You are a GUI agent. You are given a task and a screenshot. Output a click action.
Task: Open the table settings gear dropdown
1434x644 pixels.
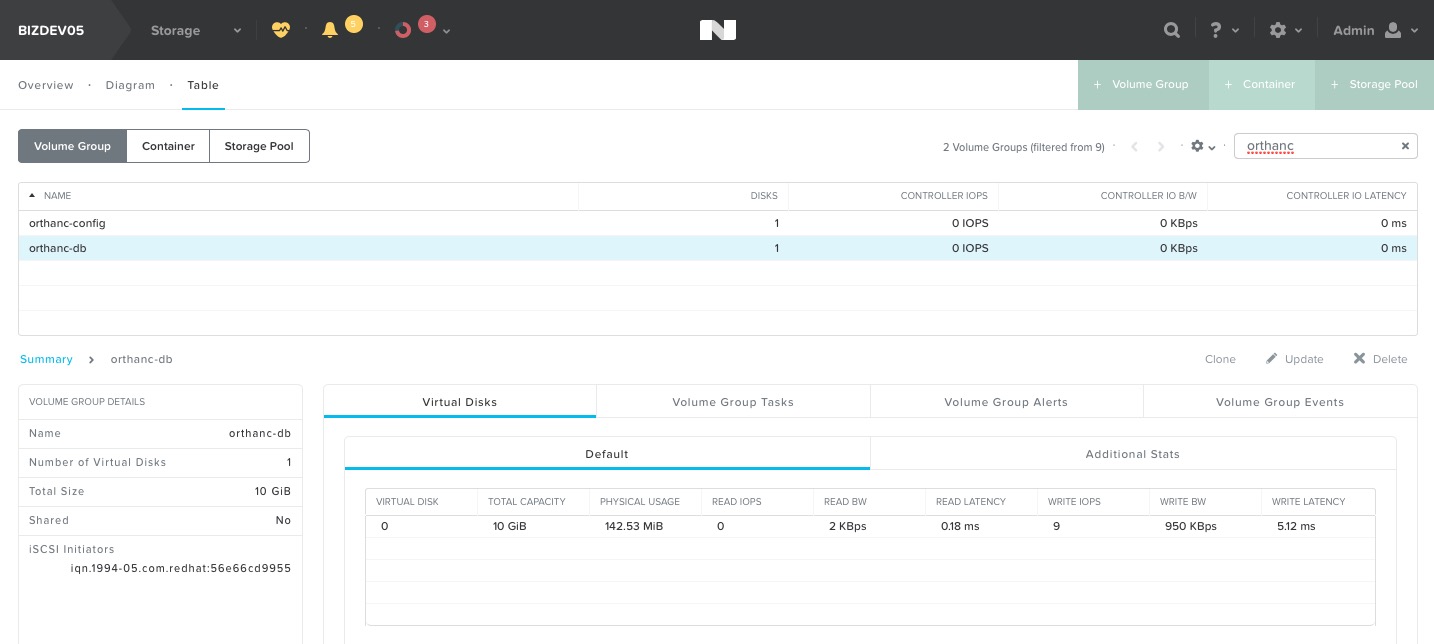click(1203, 147)
